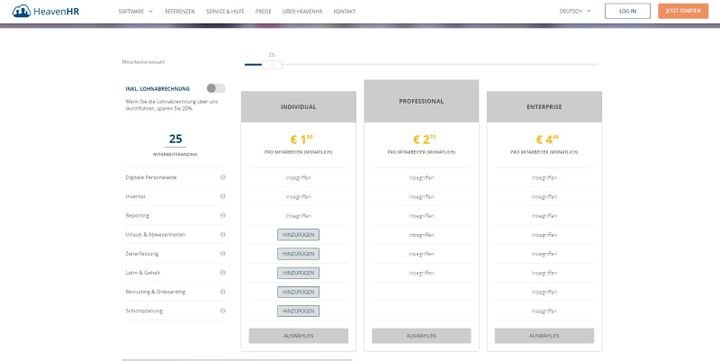Open info icon for Digitale Personalakte
Screen dimensions: 720x361
click(223, 177)
